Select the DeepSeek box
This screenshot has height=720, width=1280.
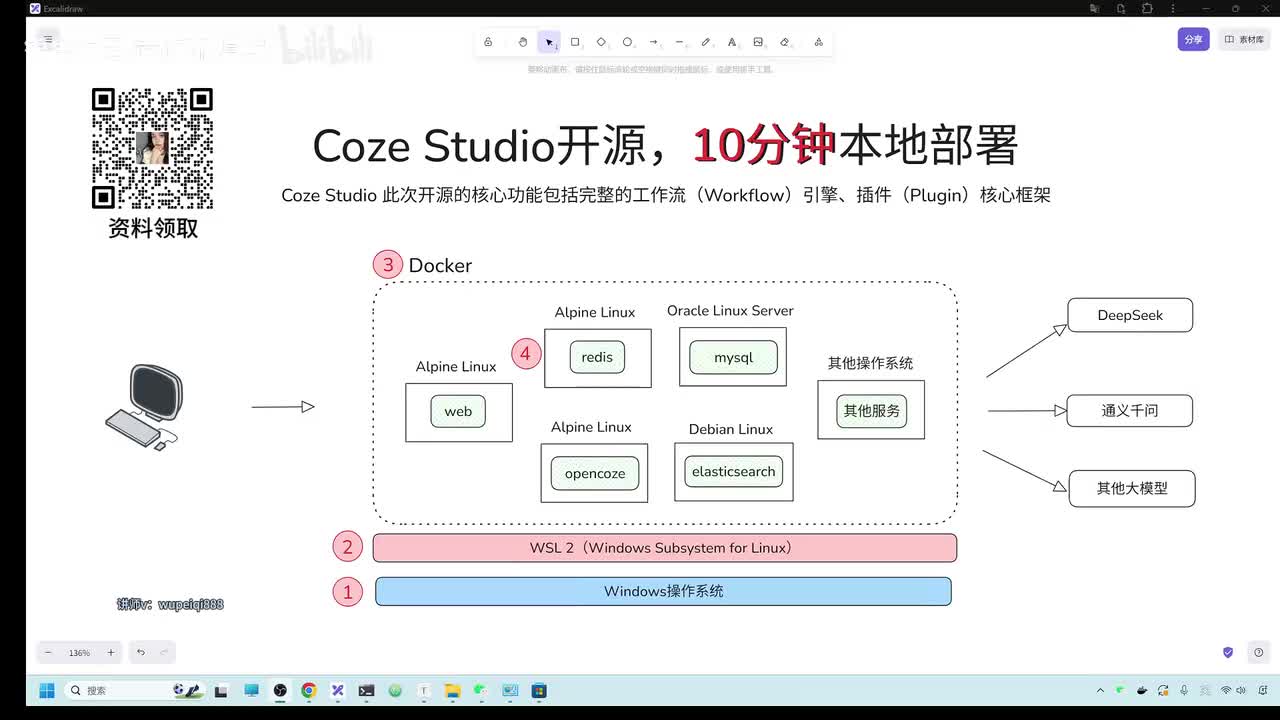[1130, 315]
